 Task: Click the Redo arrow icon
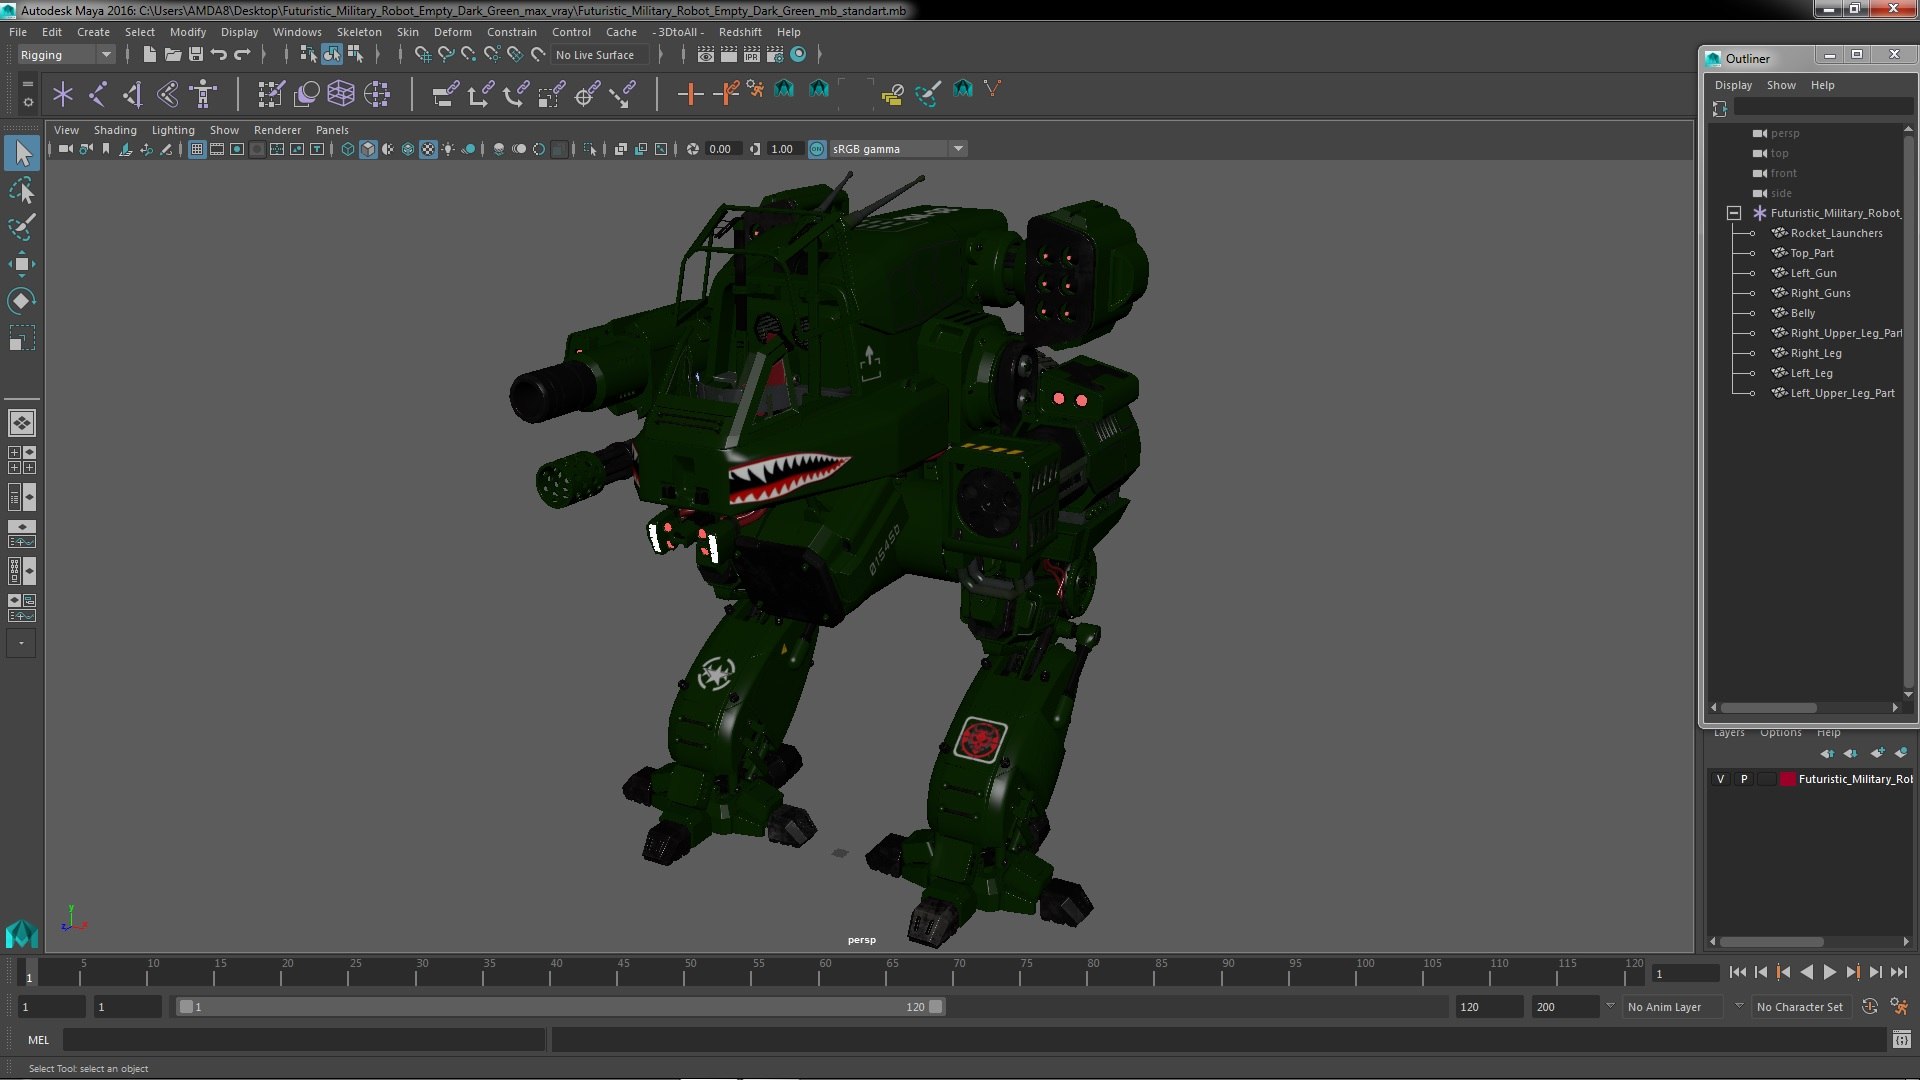[242, 54]
